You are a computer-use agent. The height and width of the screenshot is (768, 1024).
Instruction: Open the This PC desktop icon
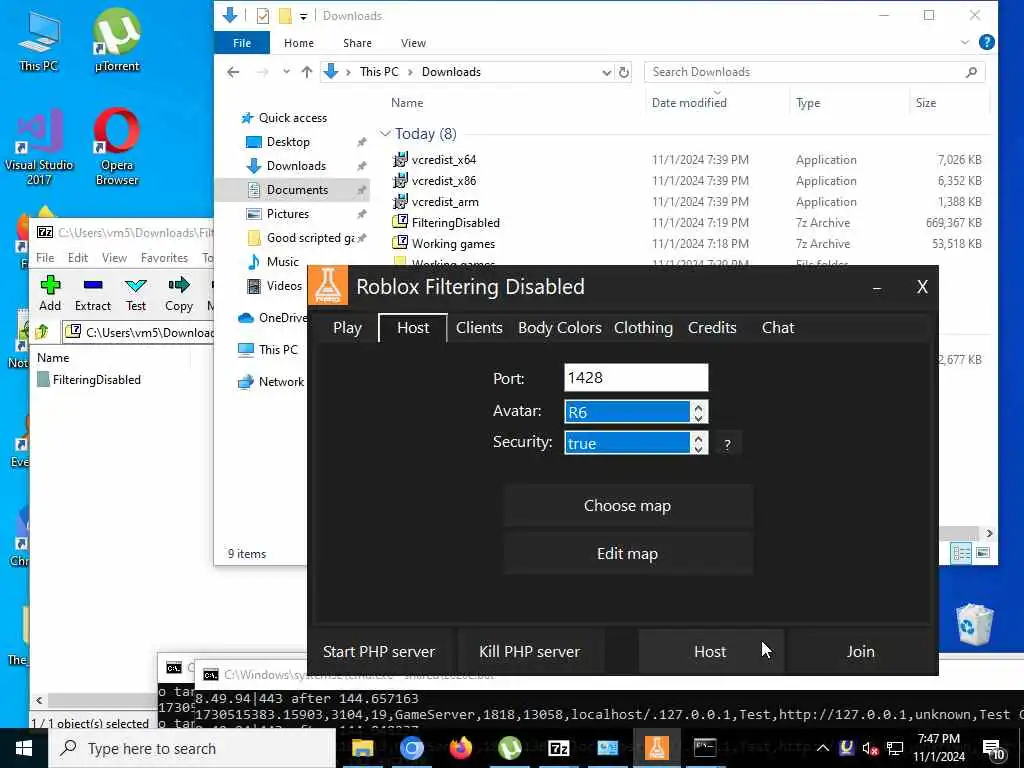tap(39, 40)
